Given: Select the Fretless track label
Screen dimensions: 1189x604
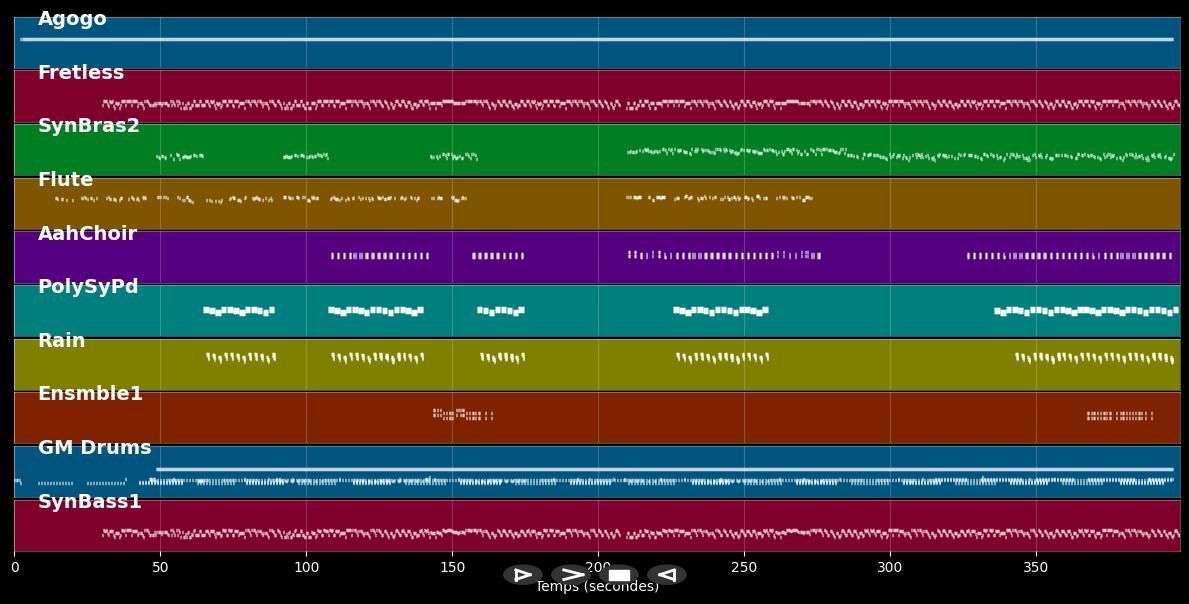Looking at the screenshot, I should pyautogui.click(x=80, y=71).
